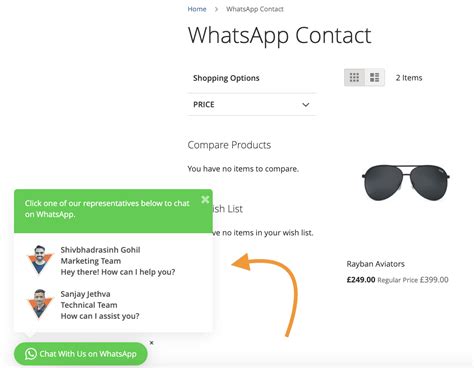The height and width of the screenshot is (368, 474).
Task: Click the 2 Items count label
Action: (409, 78)
